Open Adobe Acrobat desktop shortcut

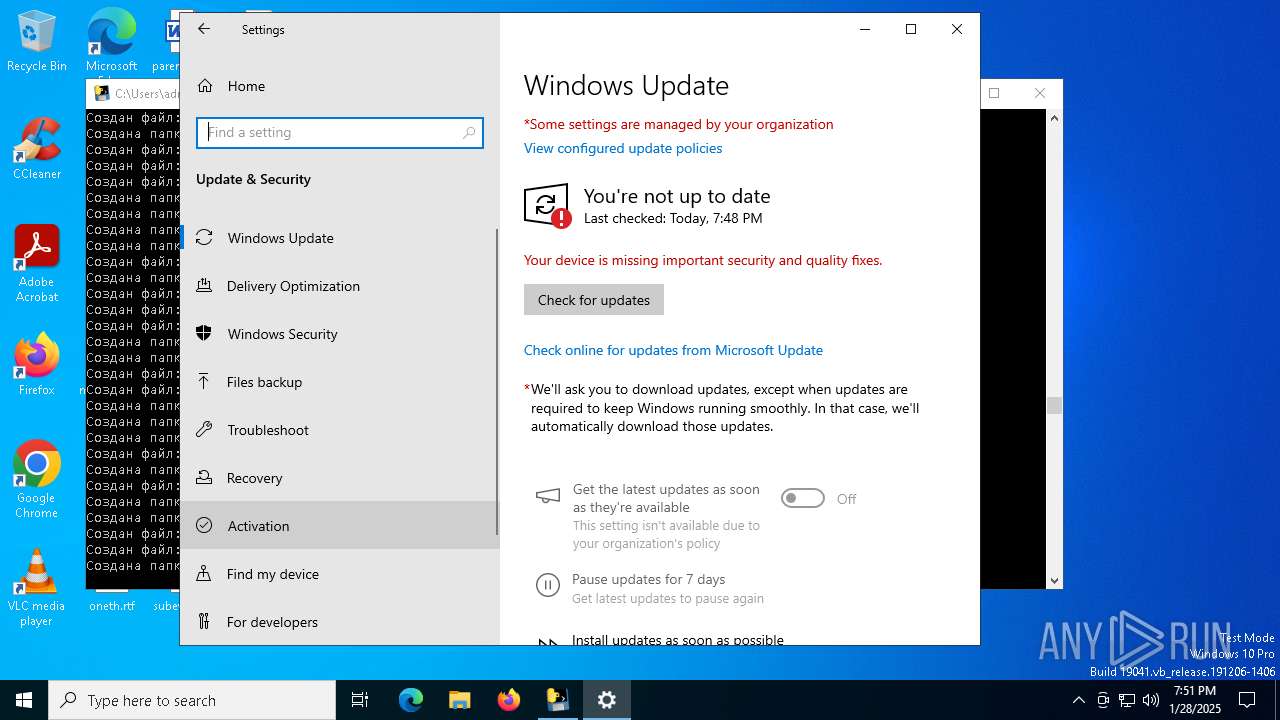pyautogui.click(x=37, y=264)
